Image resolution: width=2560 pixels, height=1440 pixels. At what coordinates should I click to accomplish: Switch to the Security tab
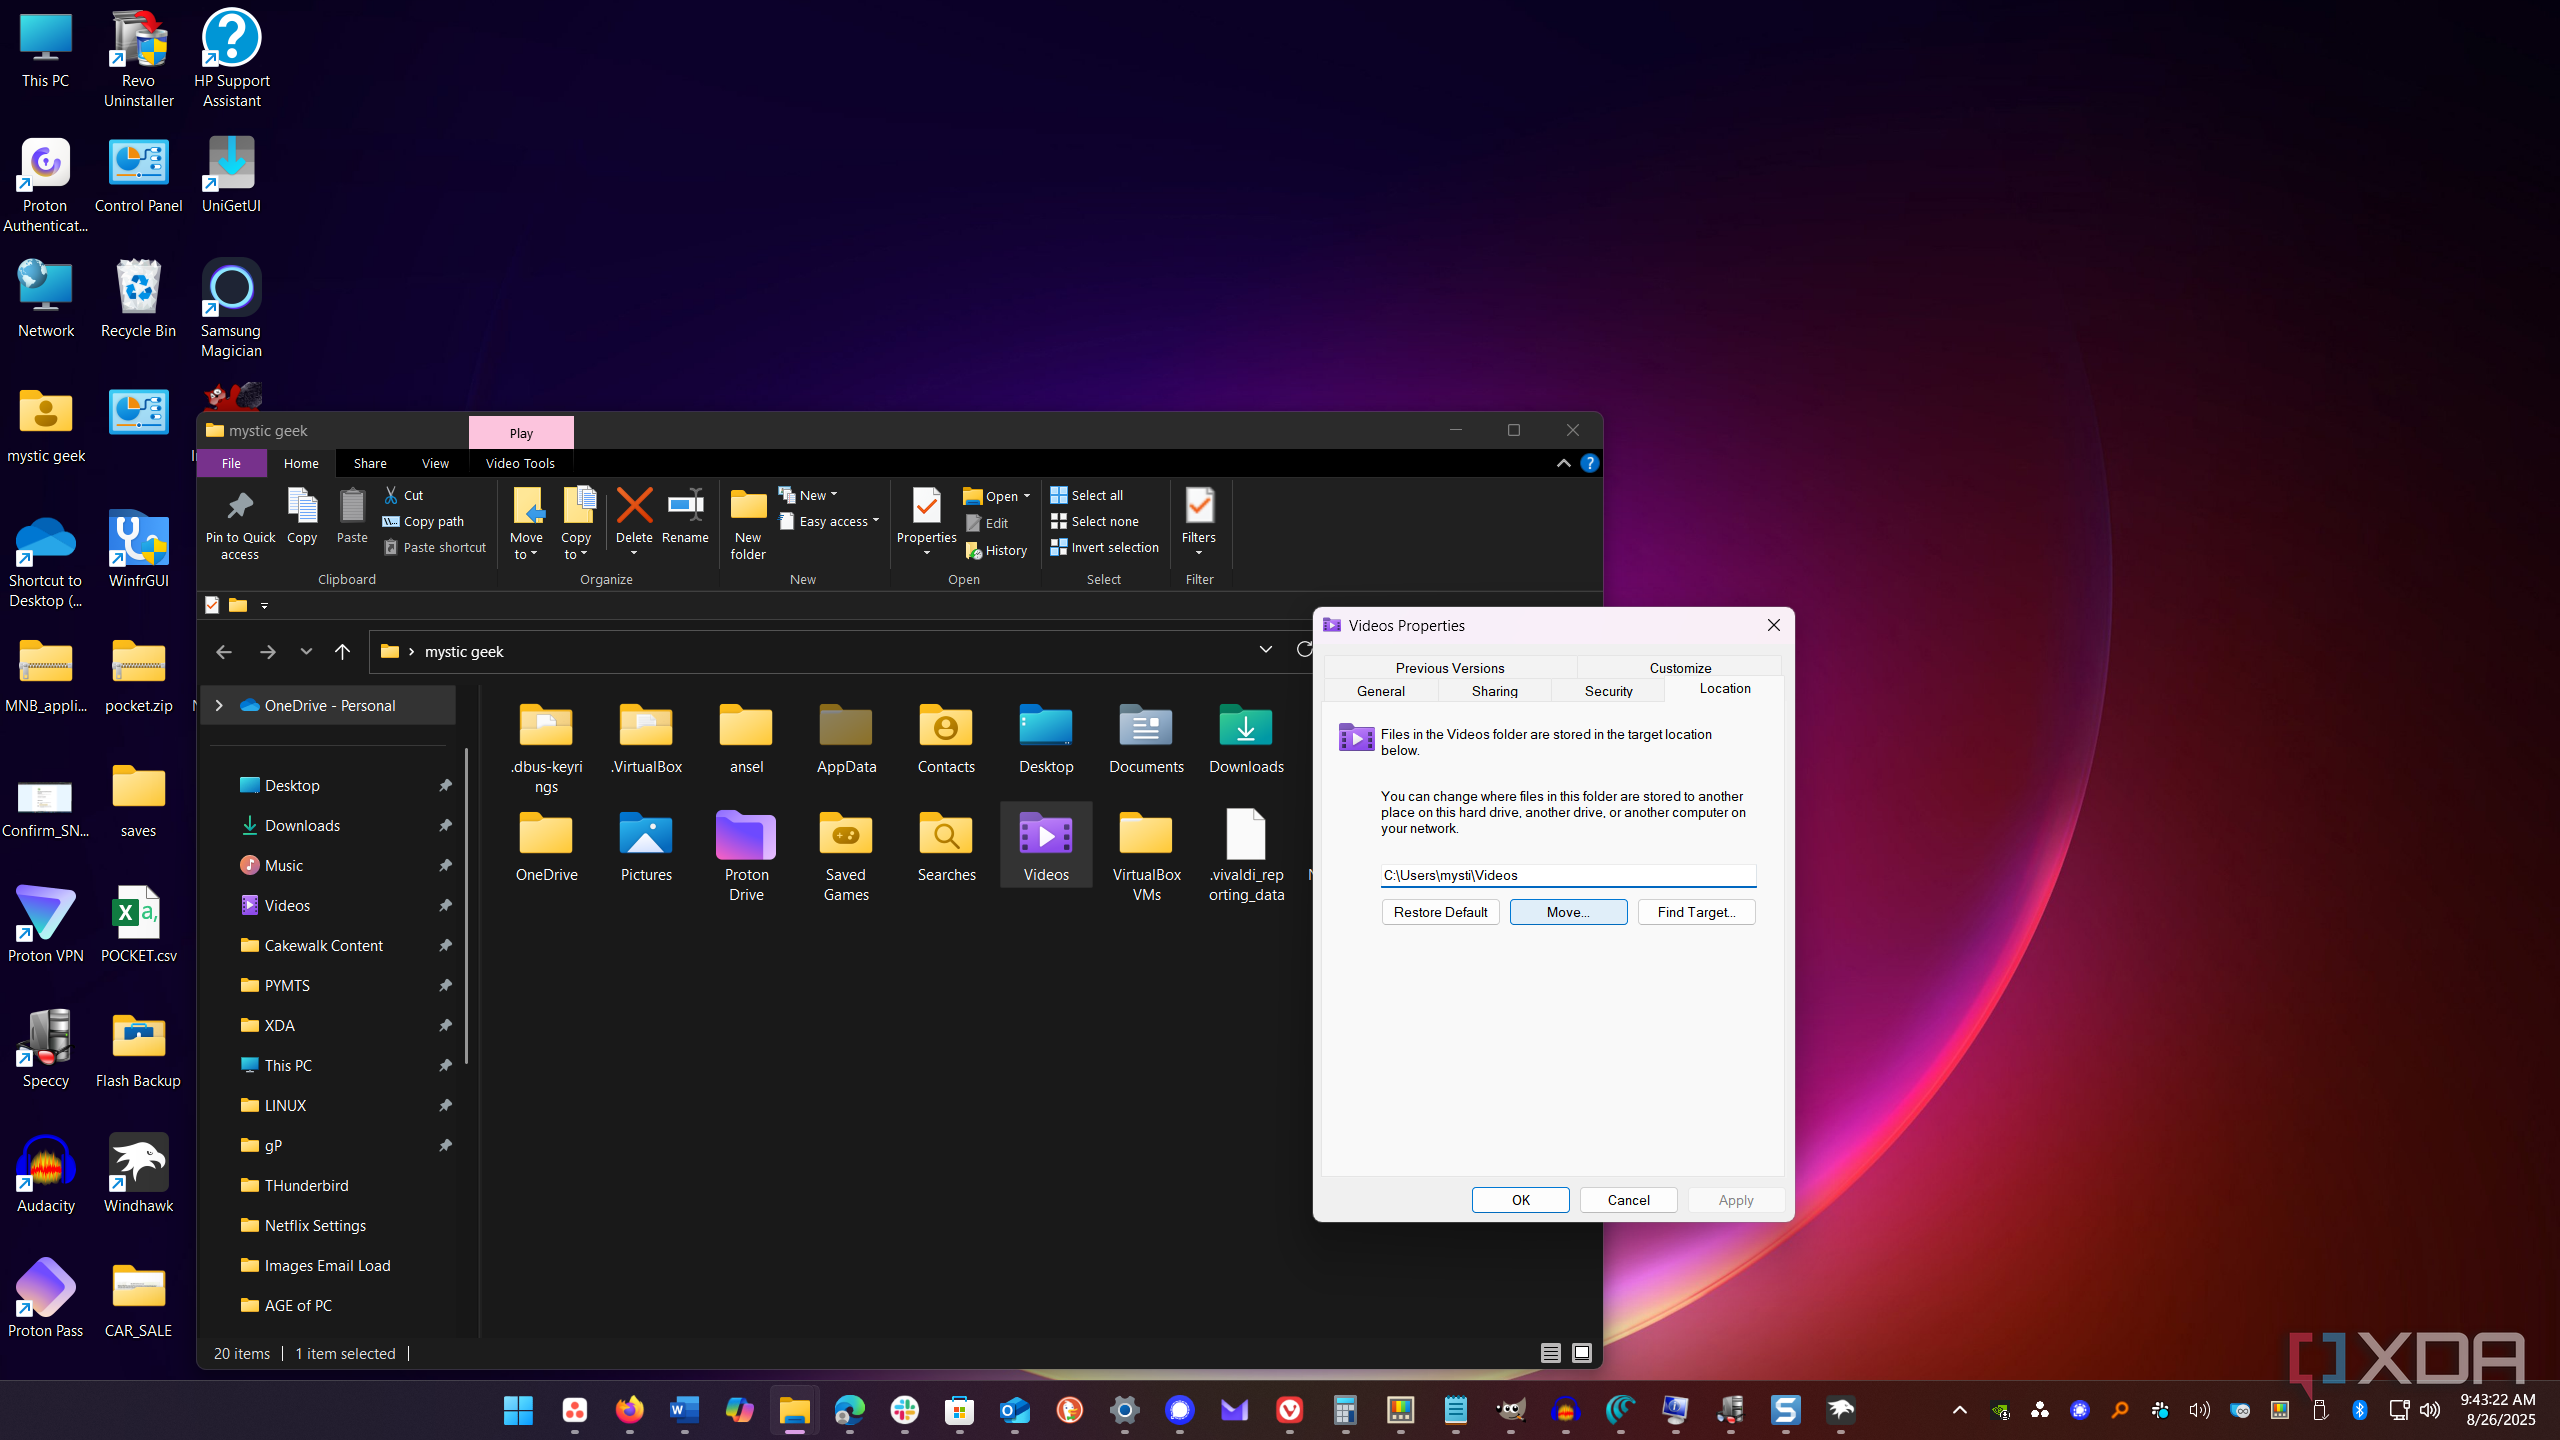coord(1608,691)
